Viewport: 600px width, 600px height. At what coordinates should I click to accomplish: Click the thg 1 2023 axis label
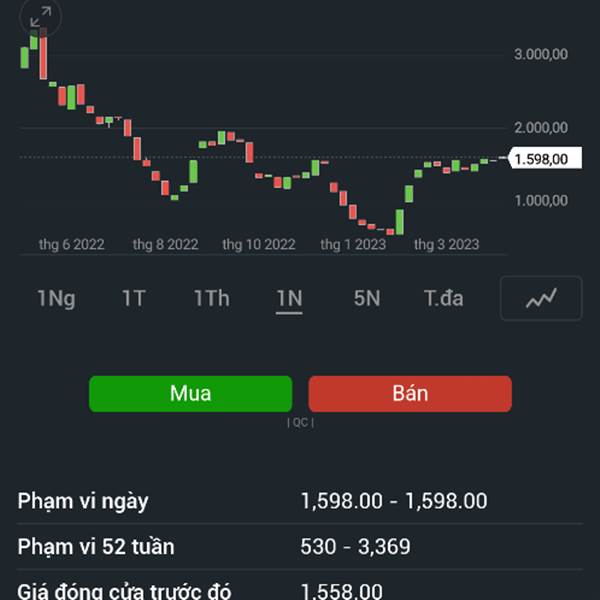click(x=353, y=244)
